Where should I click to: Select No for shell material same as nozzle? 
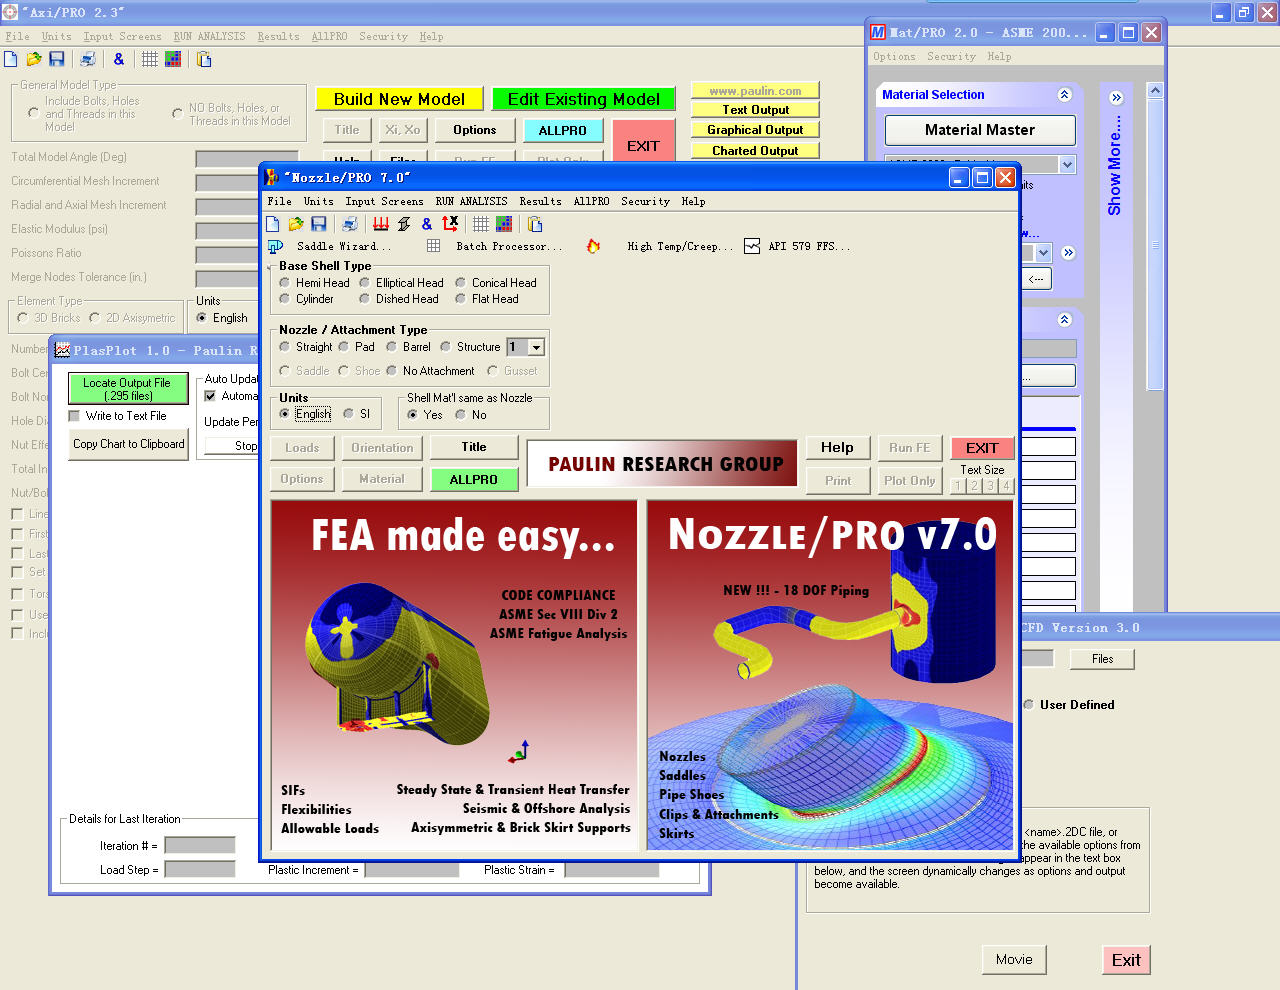(461, 415)
